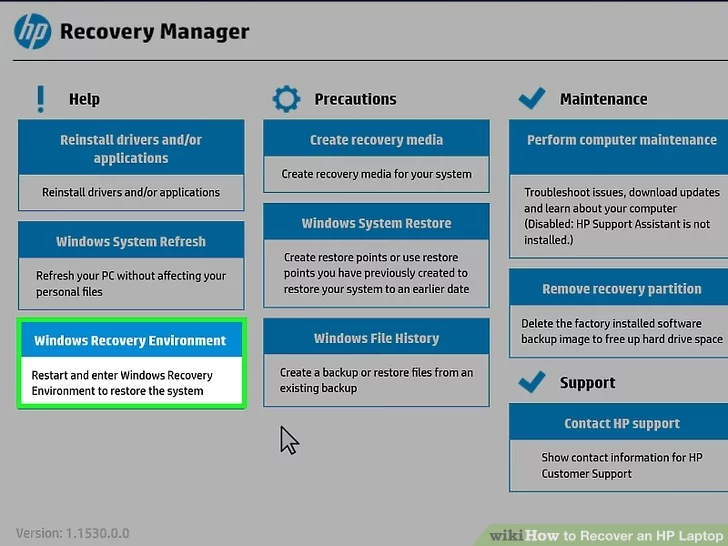Open the Windows System Restore tile
Viewport: 728px width, 546px height.
point(376,255)
